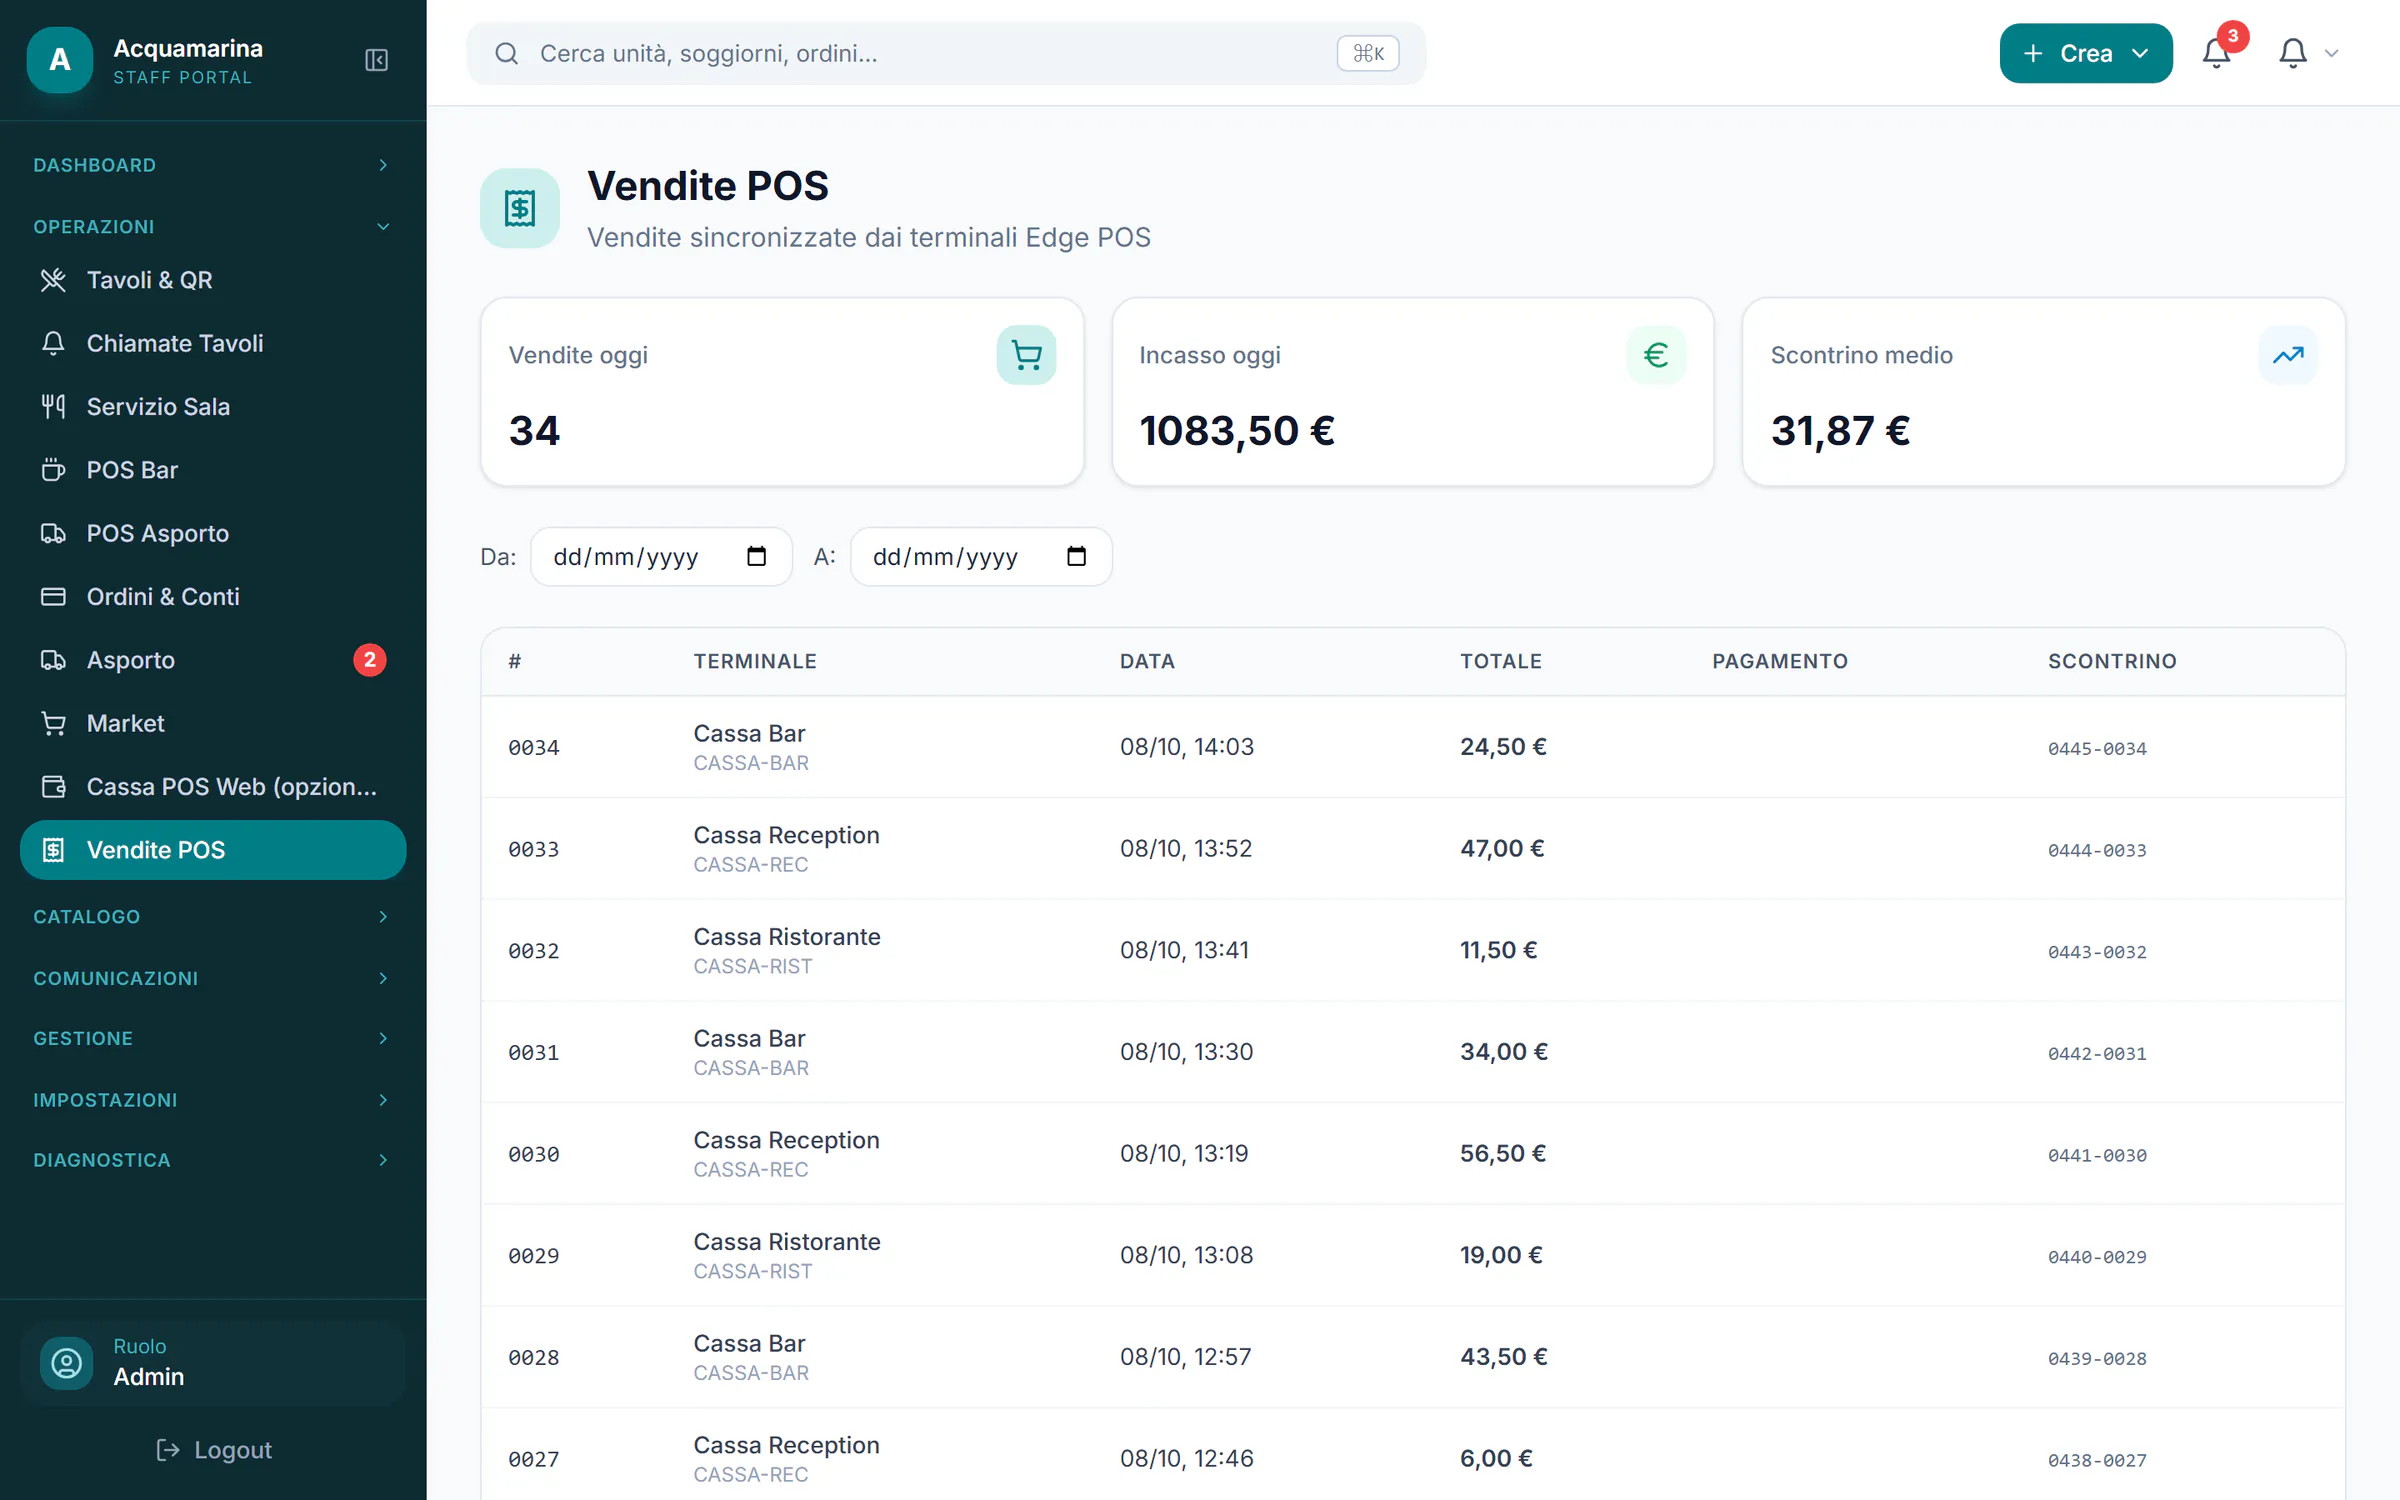Open calendar picker in Da date field

(756, 556)
